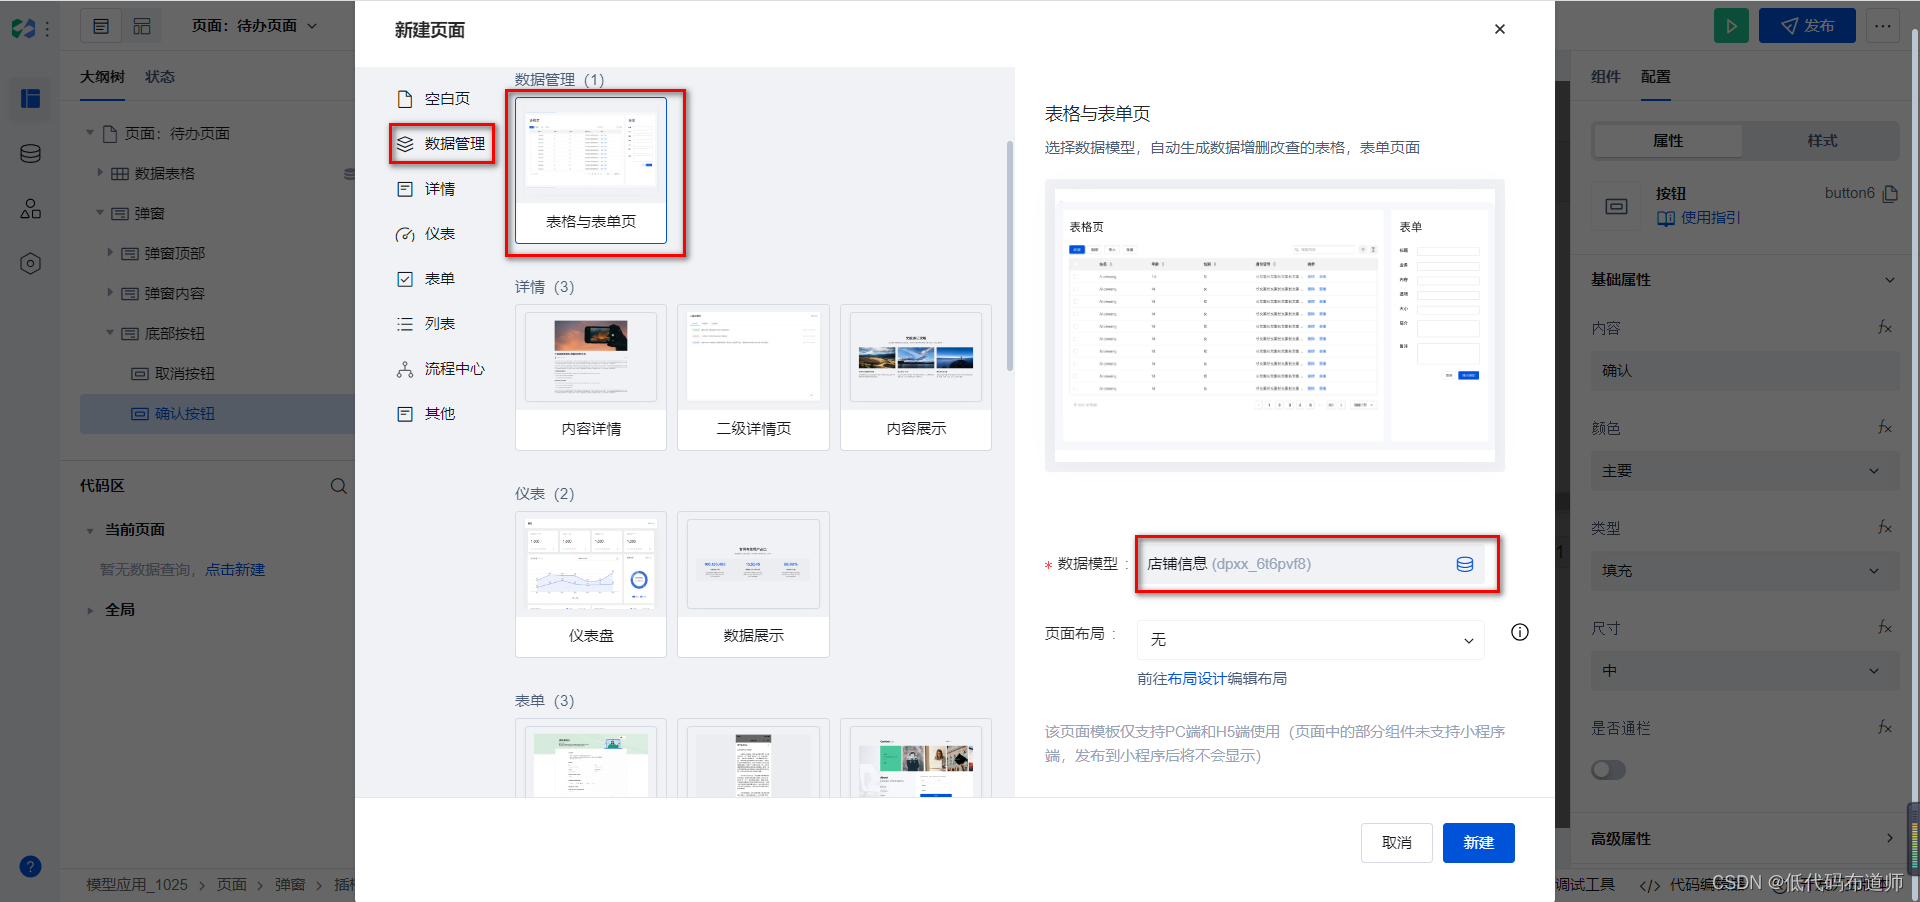1920x902 pixels.
Task: Open the 仪表 template category
Action: 426,234
